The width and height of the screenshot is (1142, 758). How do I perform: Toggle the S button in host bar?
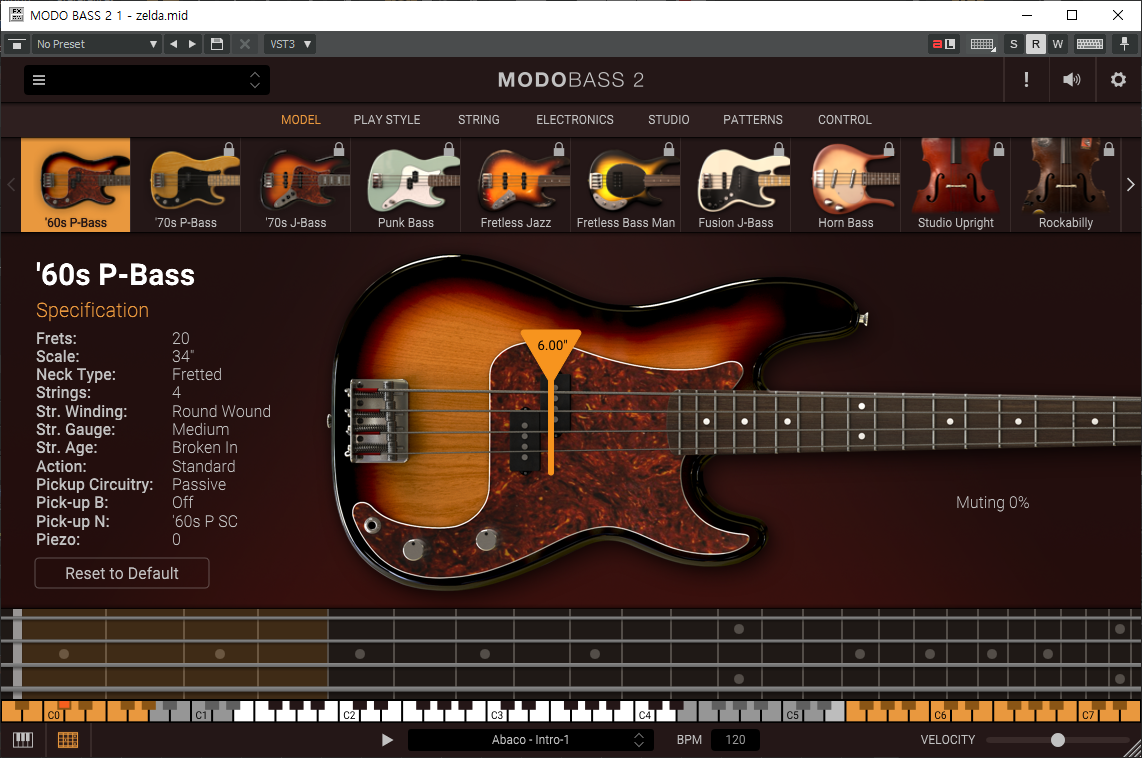1013,44
